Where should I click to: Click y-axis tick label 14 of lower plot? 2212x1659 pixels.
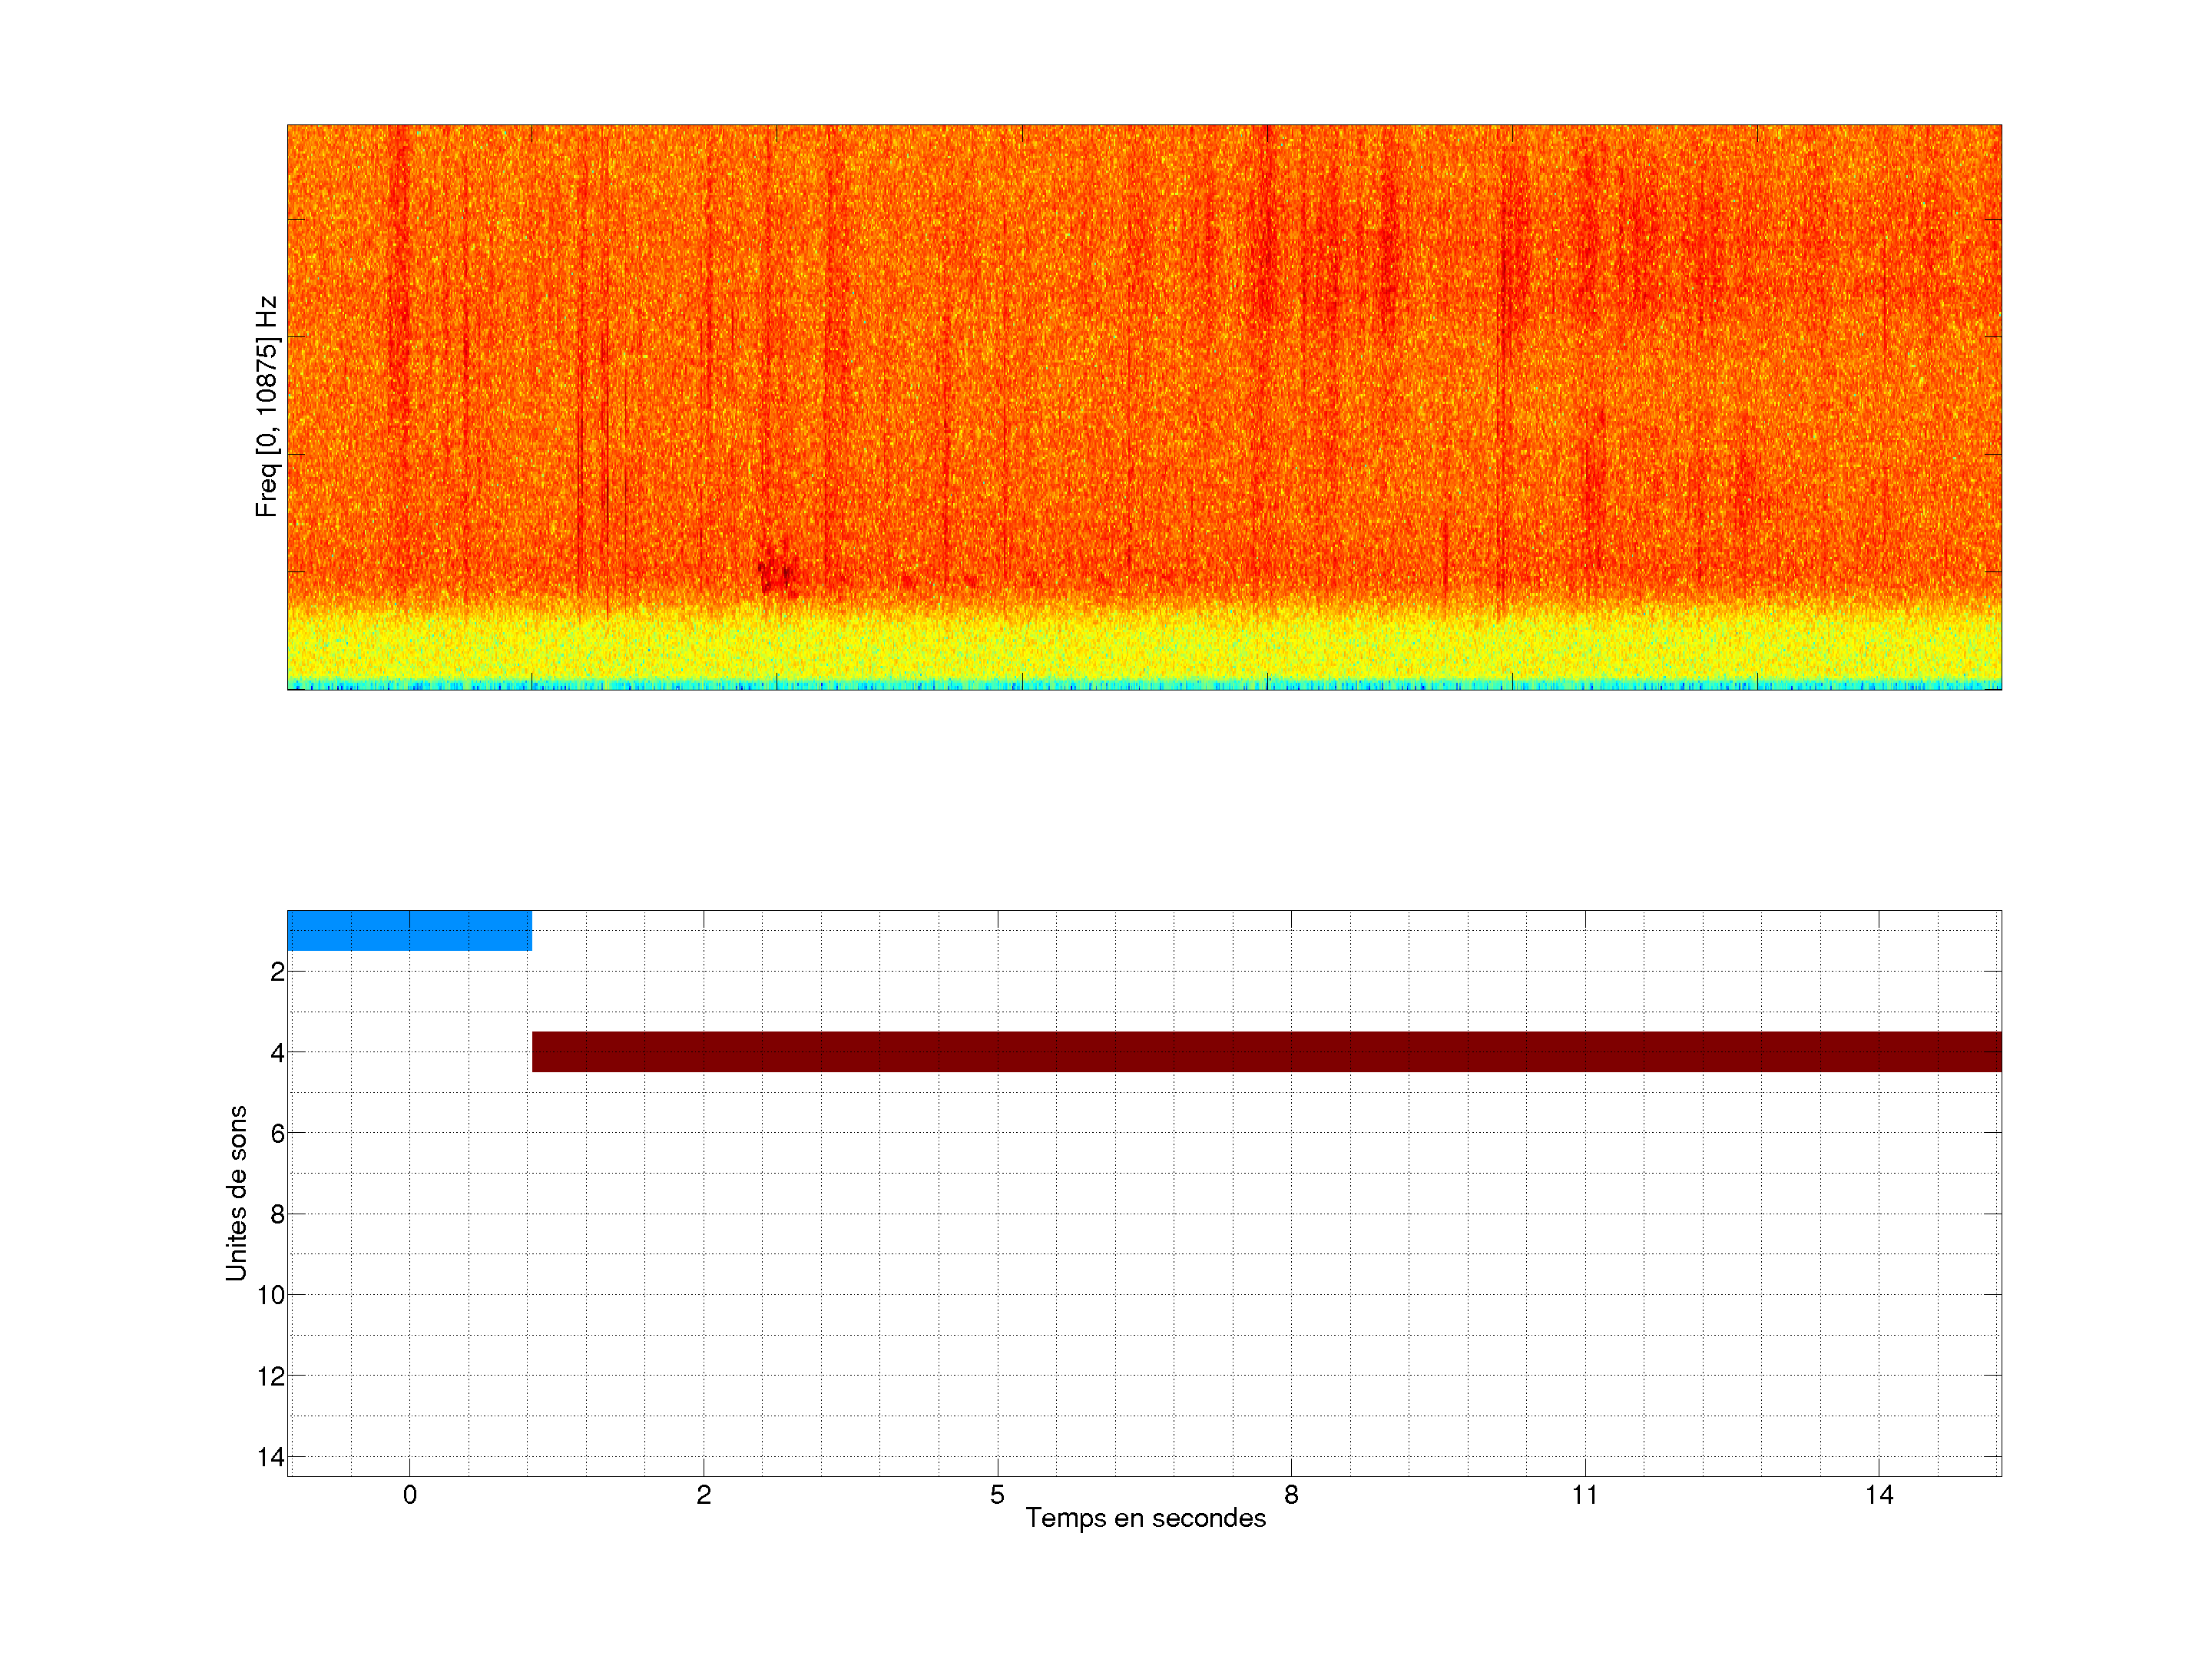pos(271,1457)
